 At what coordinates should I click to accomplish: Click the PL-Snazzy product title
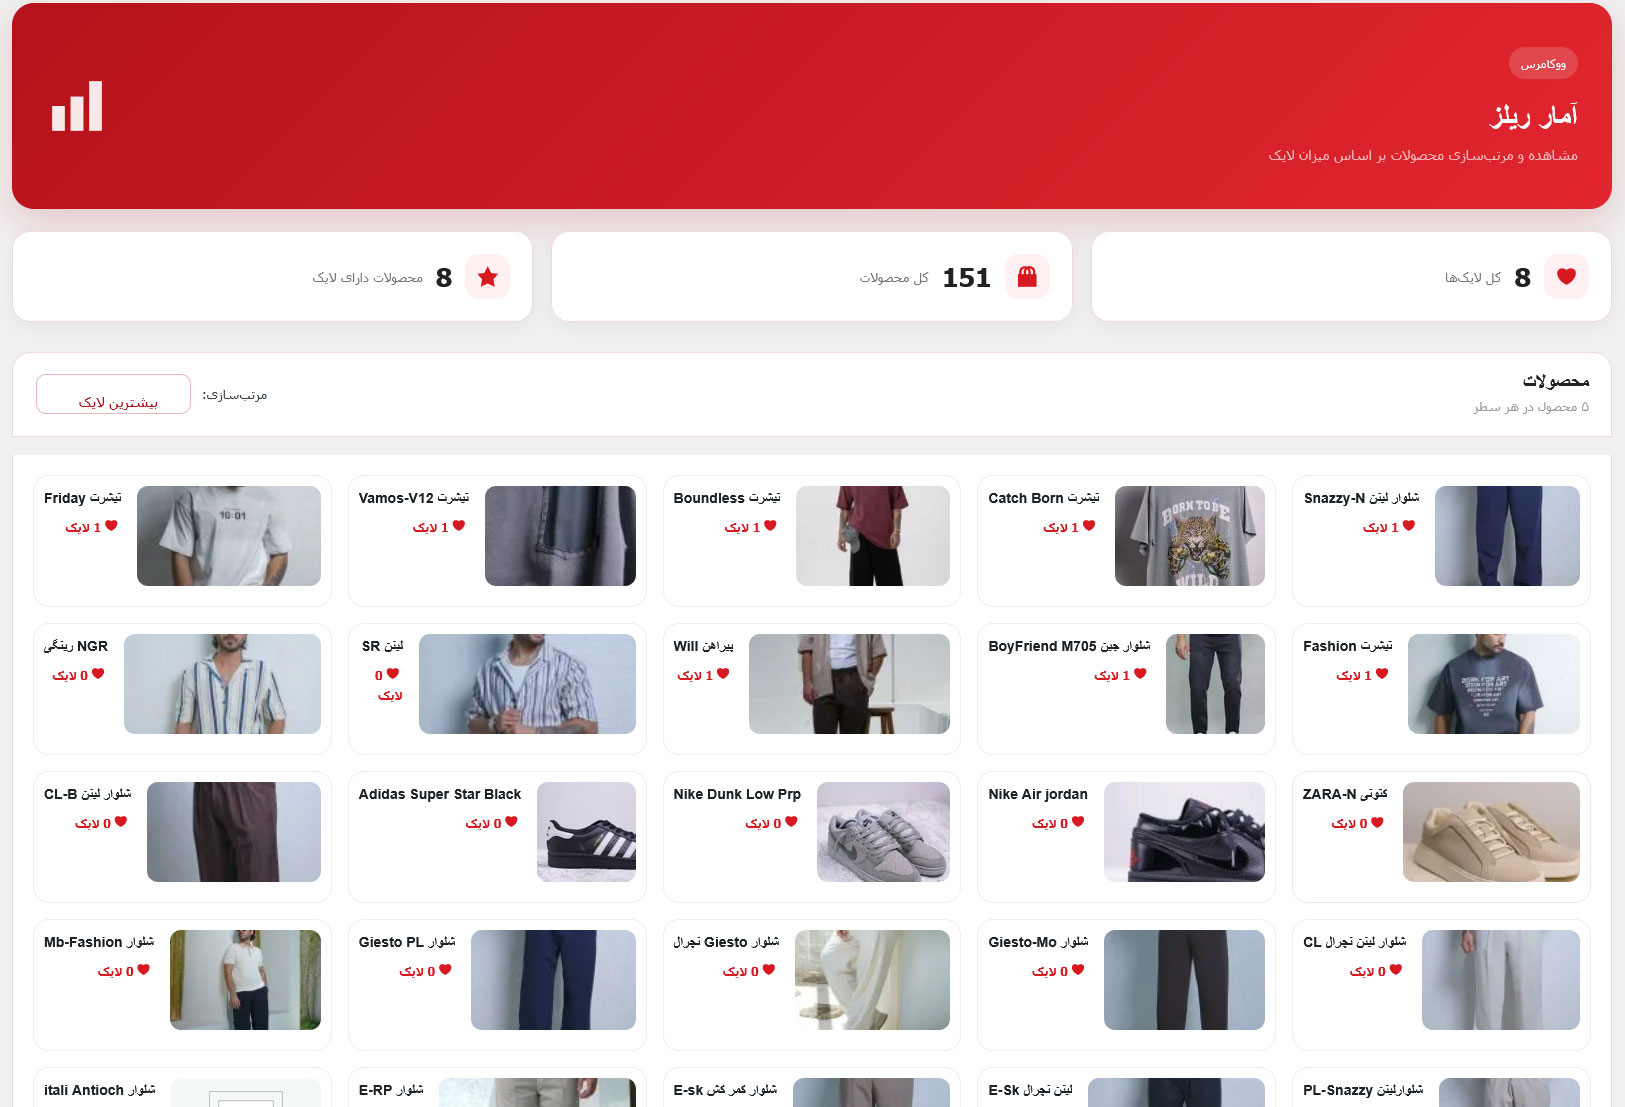(1363, 1090)
